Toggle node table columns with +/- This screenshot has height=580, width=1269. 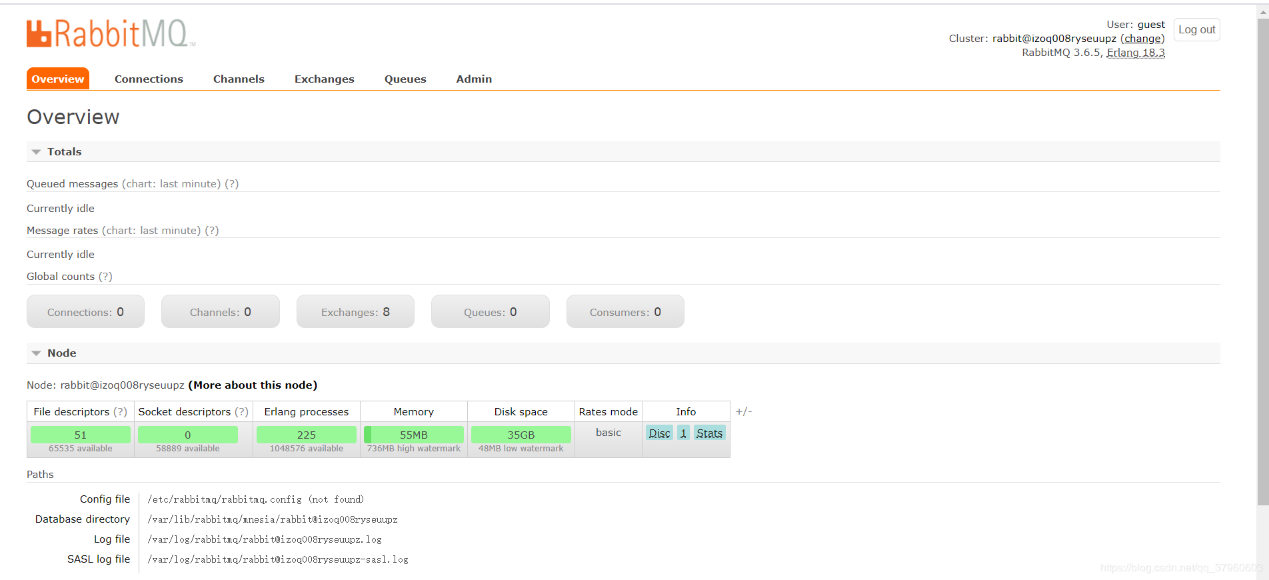tap(743, 411)
